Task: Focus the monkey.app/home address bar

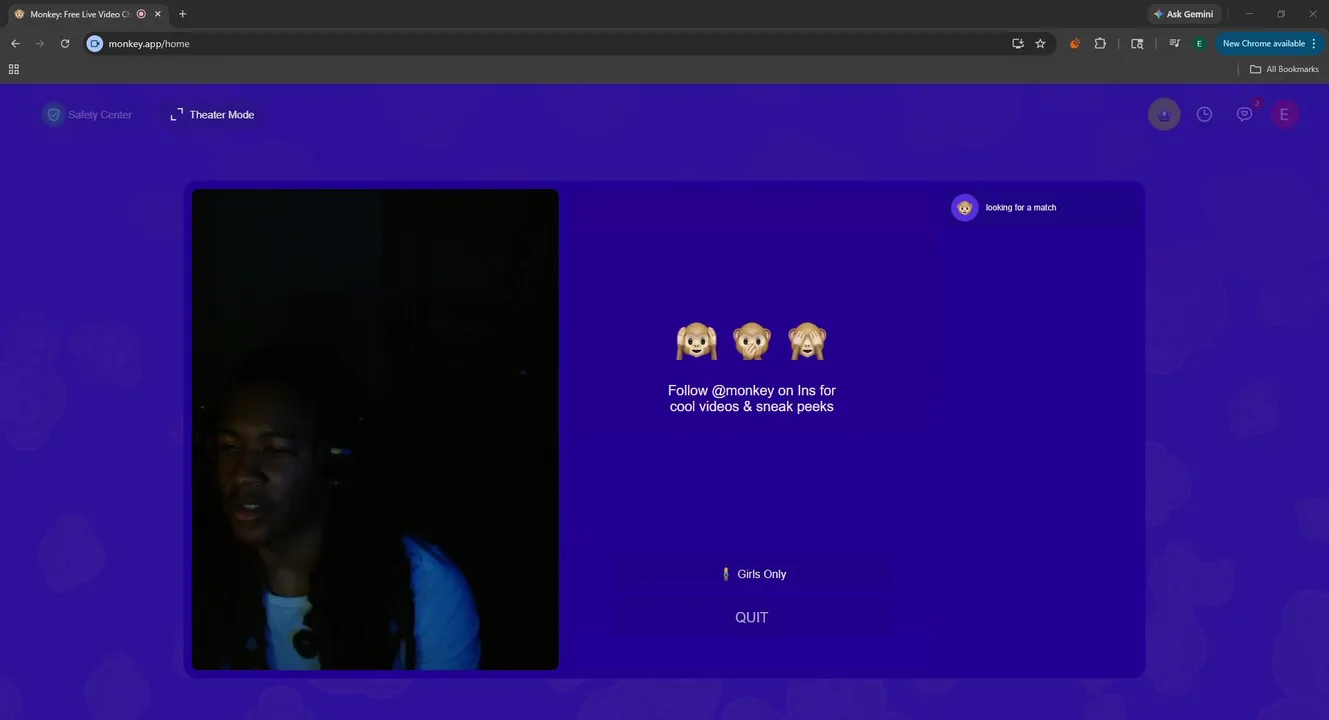Action: 550,44
